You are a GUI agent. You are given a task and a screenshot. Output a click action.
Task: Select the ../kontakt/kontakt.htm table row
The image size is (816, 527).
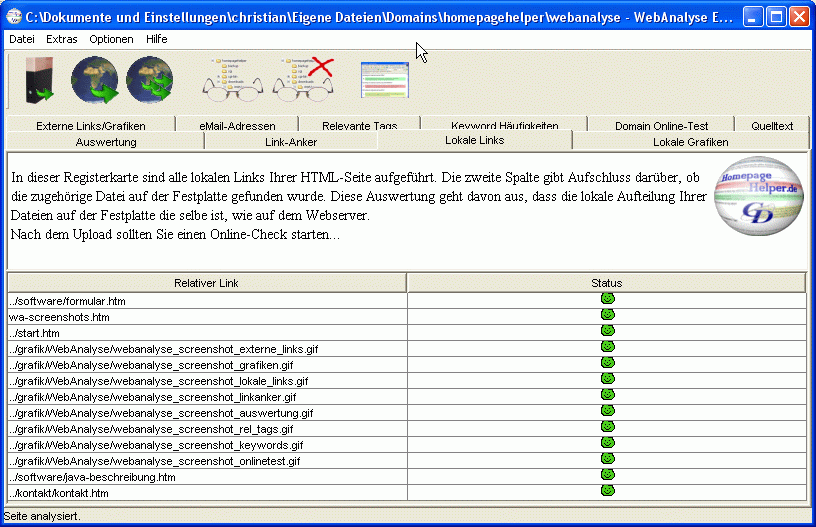[206, 493]
